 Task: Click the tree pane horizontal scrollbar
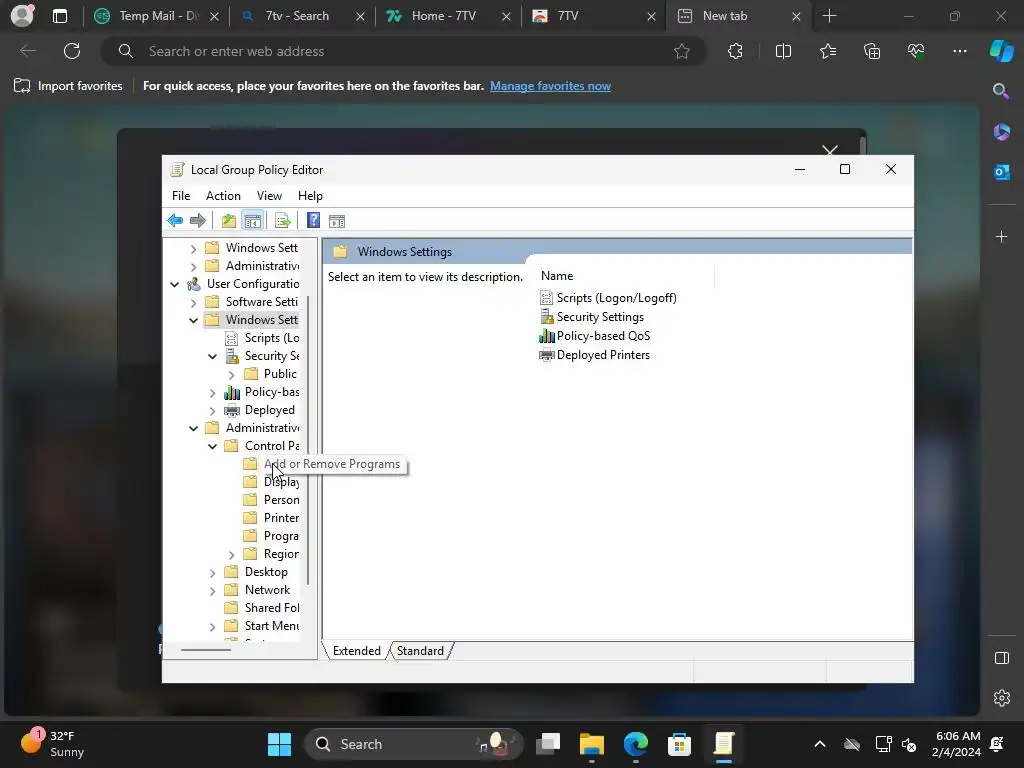click(x=206, y=650)
